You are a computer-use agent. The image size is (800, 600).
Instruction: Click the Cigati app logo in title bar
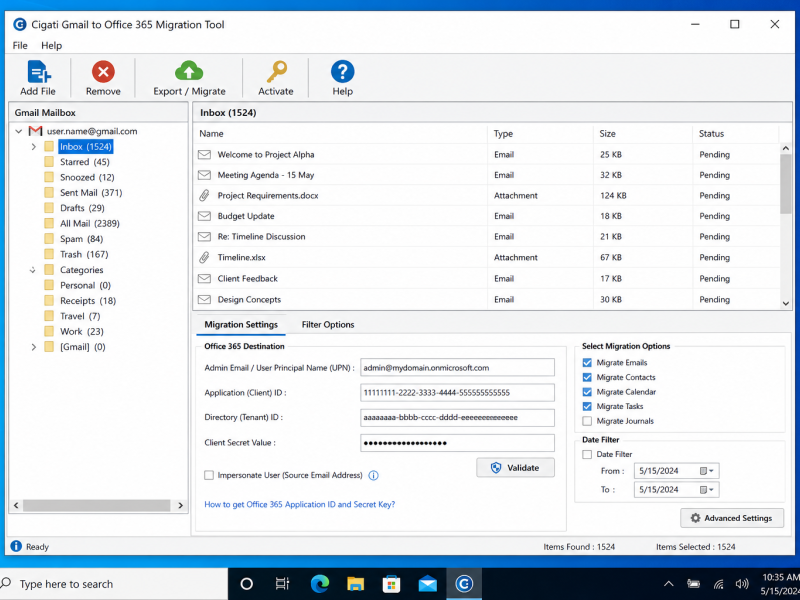(19, 24)
